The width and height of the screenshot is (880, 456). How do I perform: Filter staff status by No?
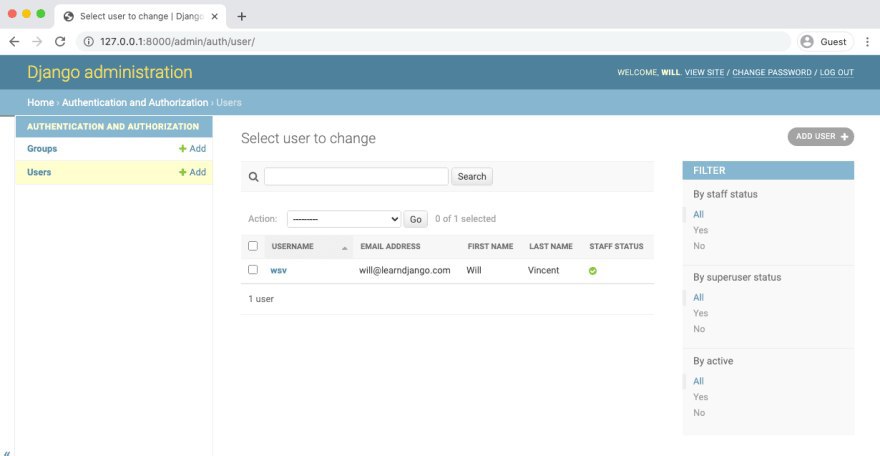[x=699, y=246]
